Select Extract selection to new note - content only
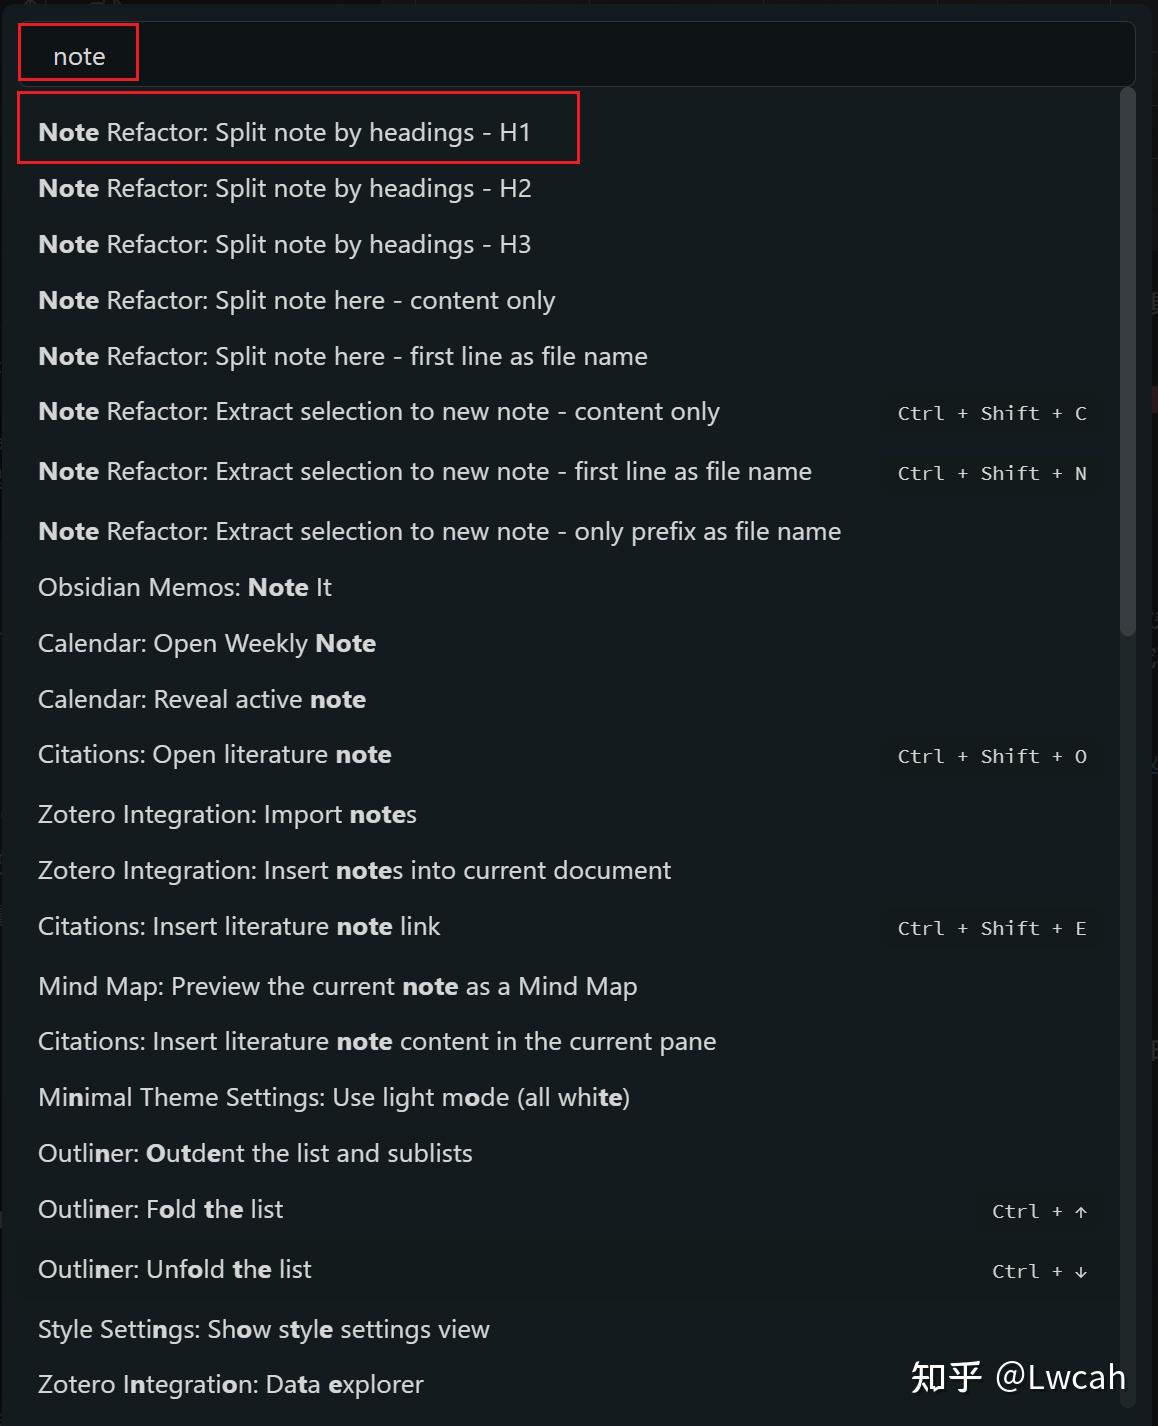Screen dimensions: 1158x1426 [570, 412]
